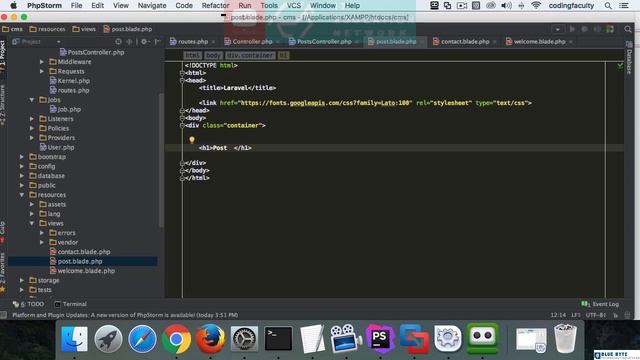The height and width of the screenshot is (360, 640).
Task: Select Job.php in project tree
Action: (65, 109)
